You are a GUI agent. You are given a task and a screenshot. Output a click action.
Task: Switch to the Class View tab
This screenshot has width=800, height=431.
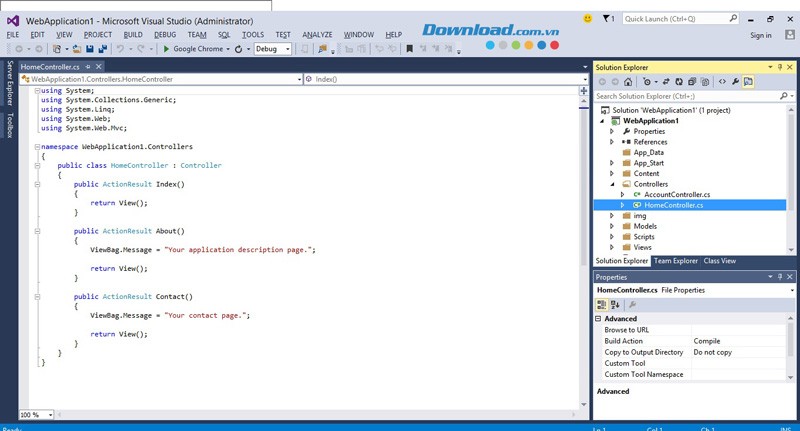pos(719,261)
